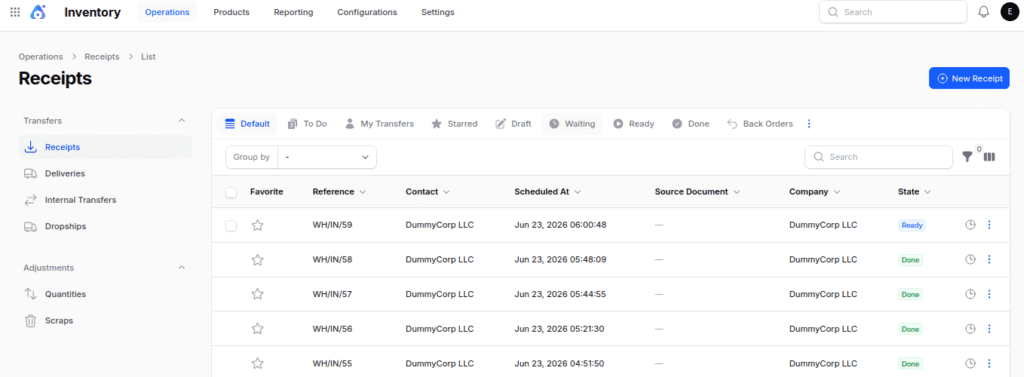Sort by the Source Document column
Viewport: 1024px width, 377px height.
pos(697,192)
